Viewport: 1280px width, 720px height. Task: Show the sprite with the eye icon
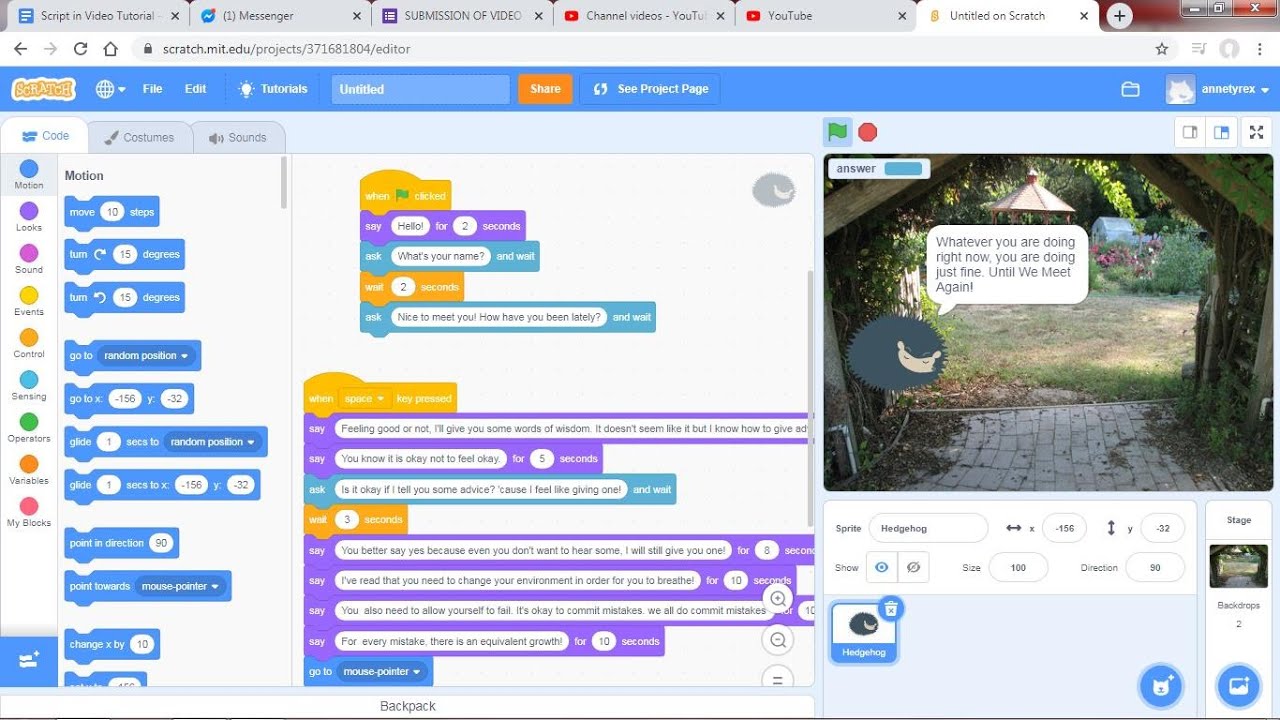click(881, 567)
